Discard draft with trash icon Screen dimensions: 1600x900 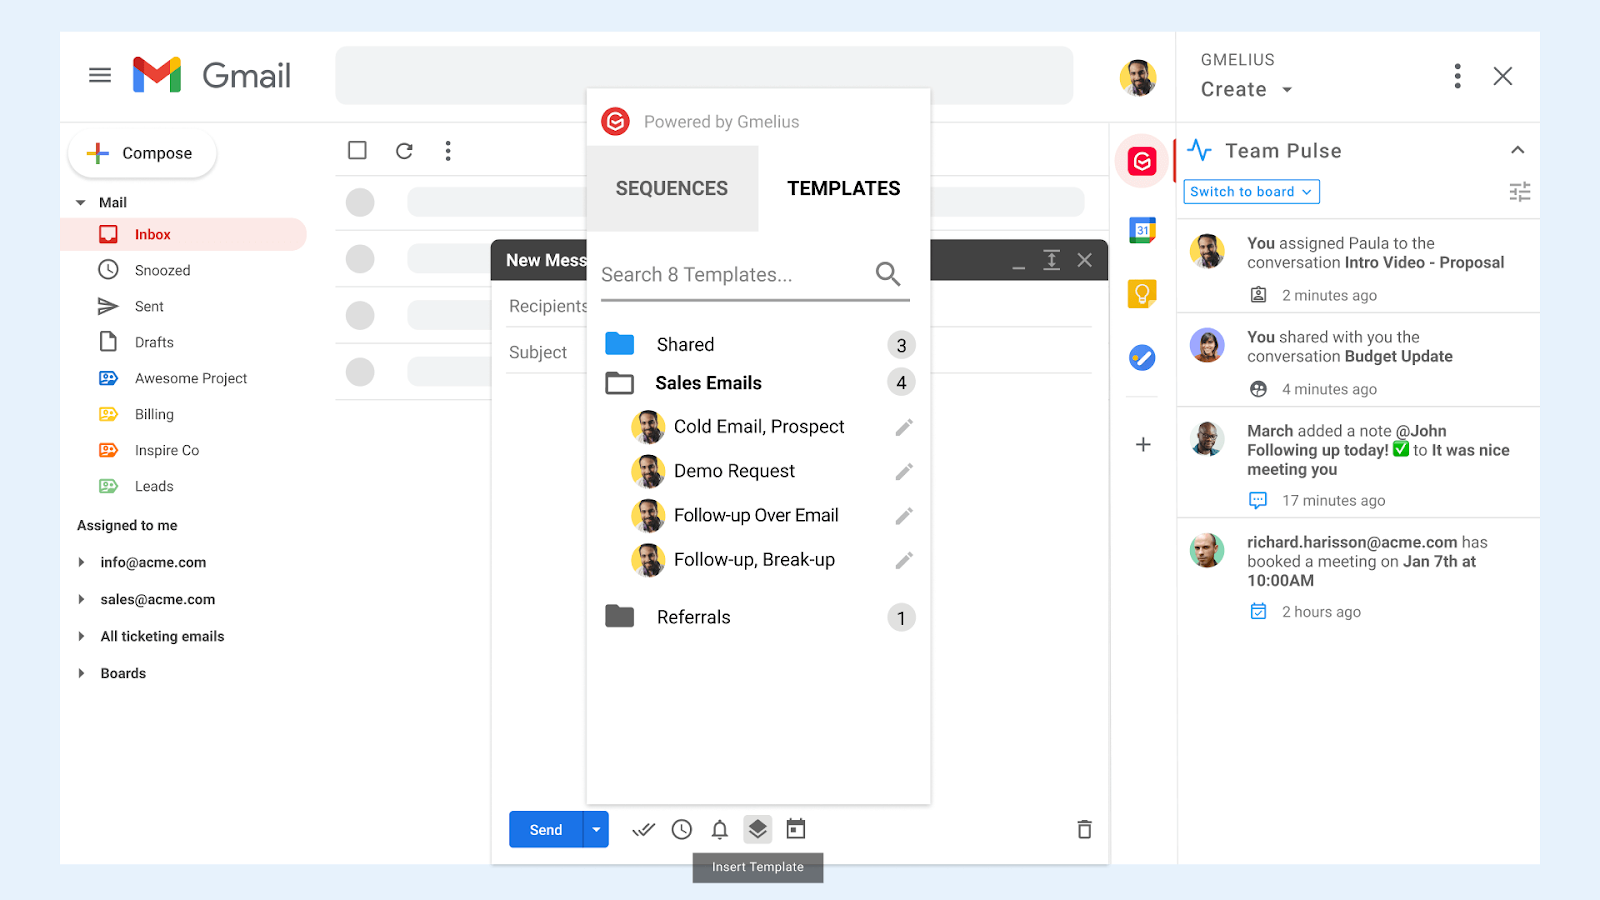click(1084, 829)
